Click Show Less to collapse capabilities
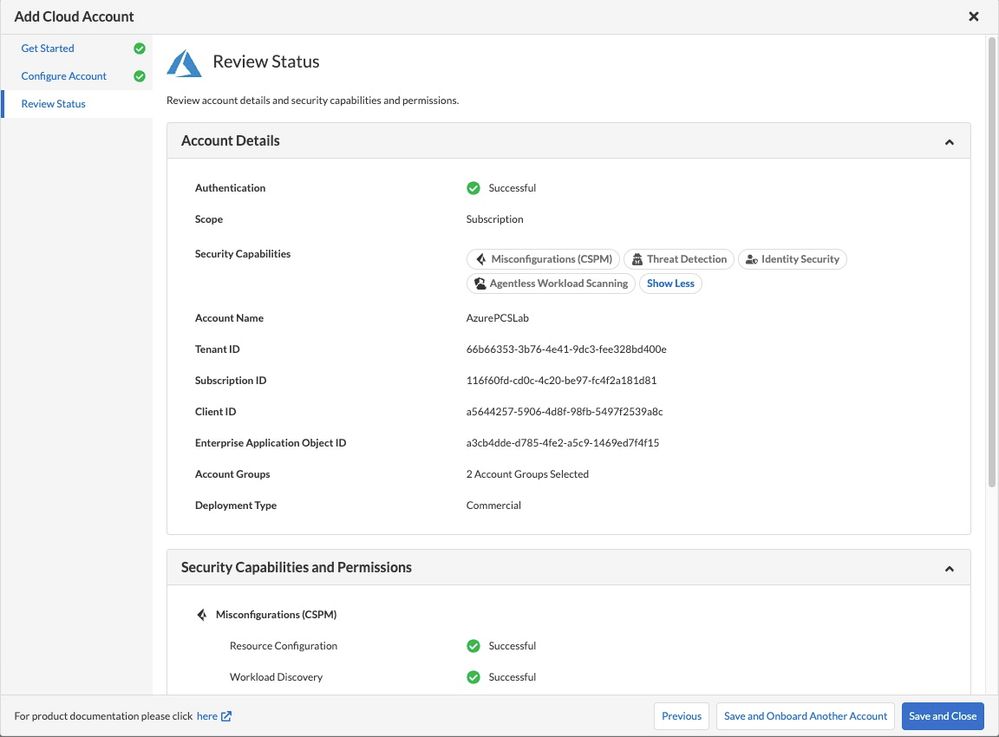Viewport: 999px width, 737px height. pyautogui.click(x=670, y=284)
